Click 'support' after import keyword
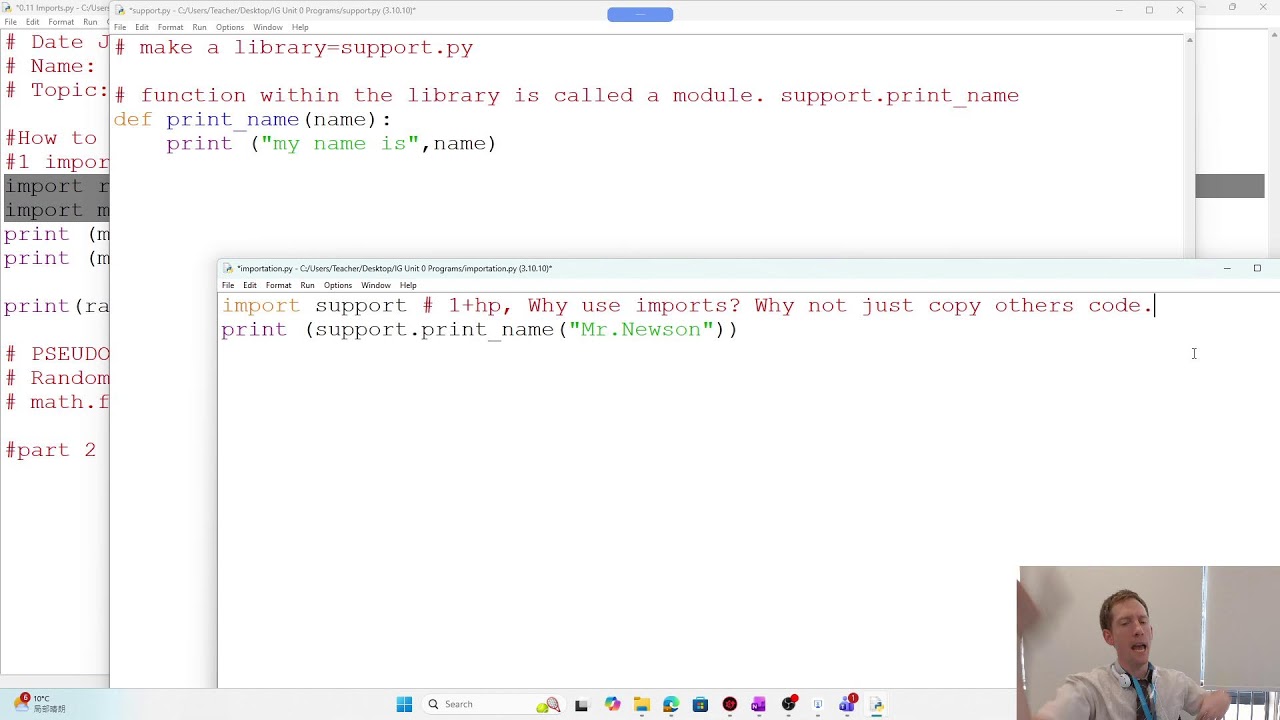This screenshot has height=720, width=1280. coord(361,305)
